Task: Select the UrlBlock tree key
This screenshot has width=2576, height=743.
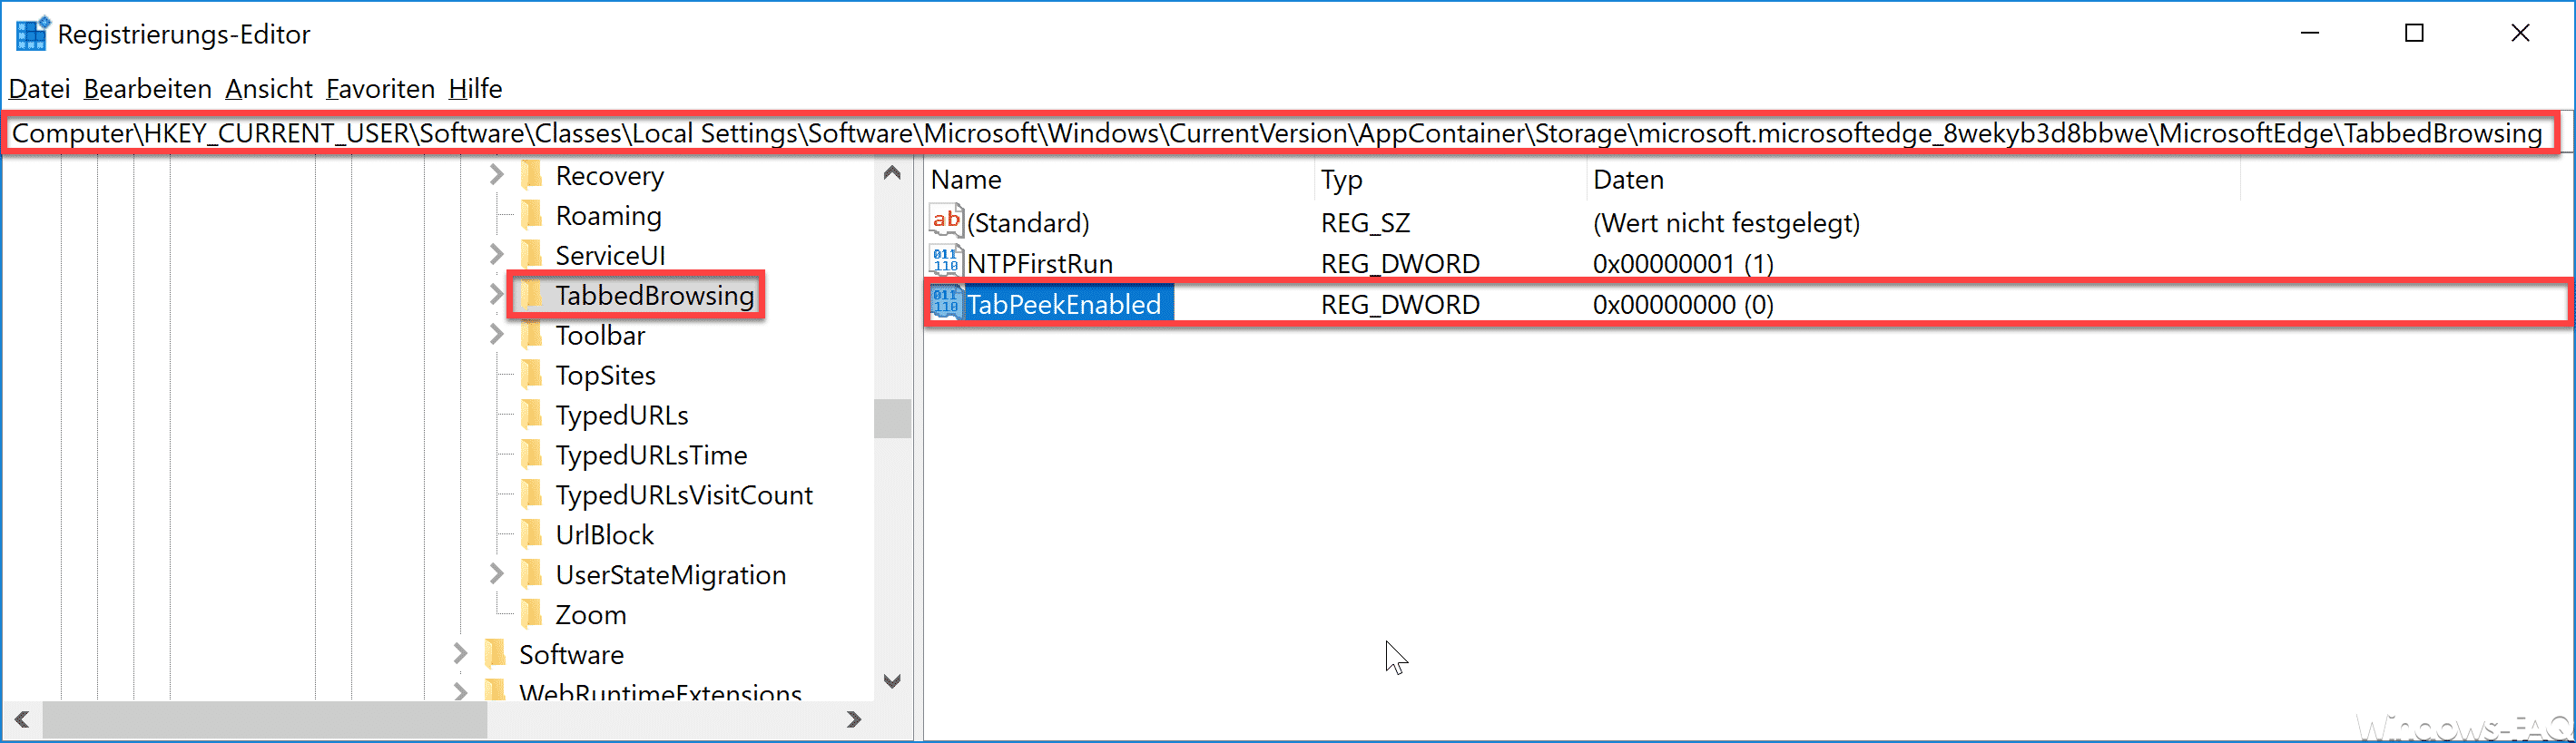Action: click(x=604, y=536)
